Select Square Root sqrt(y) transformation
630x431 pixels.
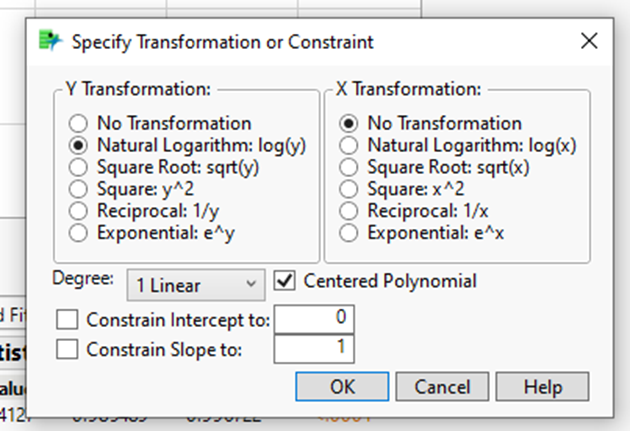79,167
